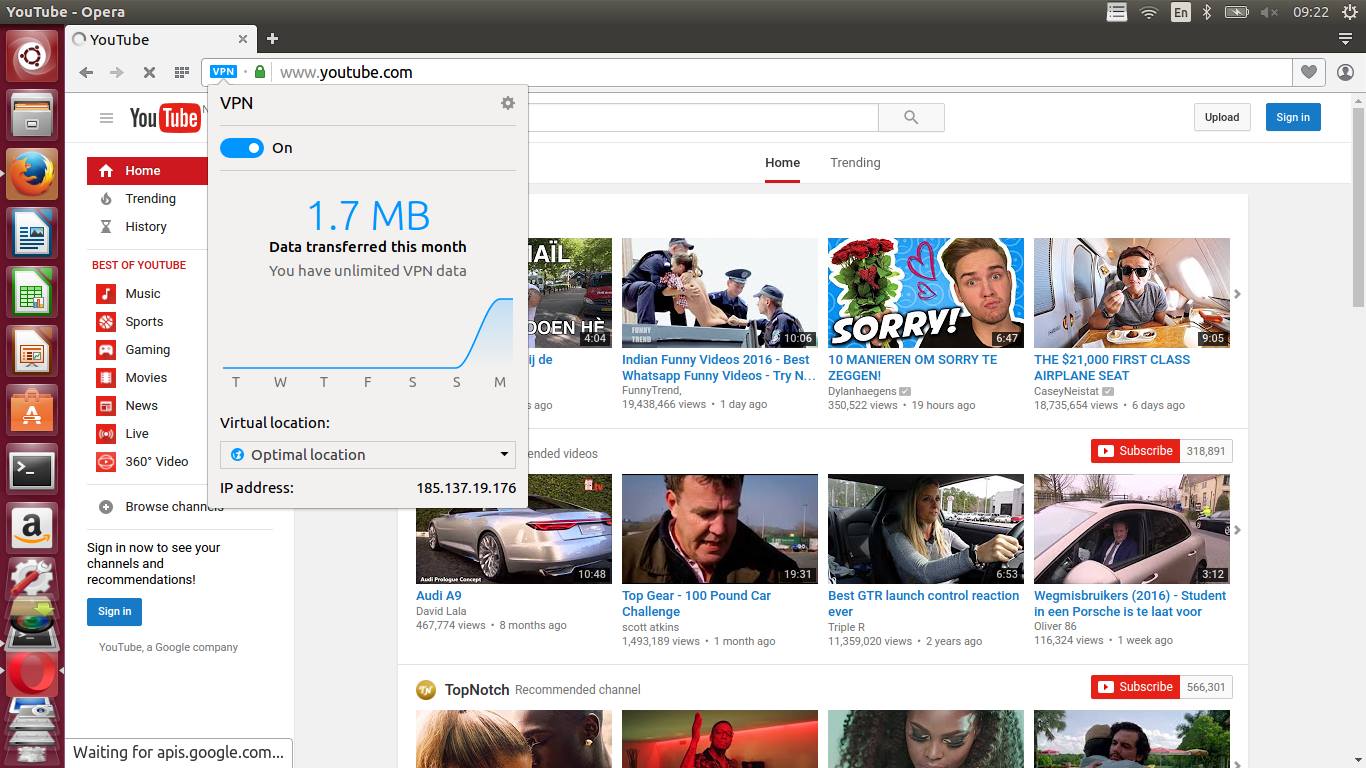
Task: Go forward with the browser forward arrow
Action: [x=117, y=72]
